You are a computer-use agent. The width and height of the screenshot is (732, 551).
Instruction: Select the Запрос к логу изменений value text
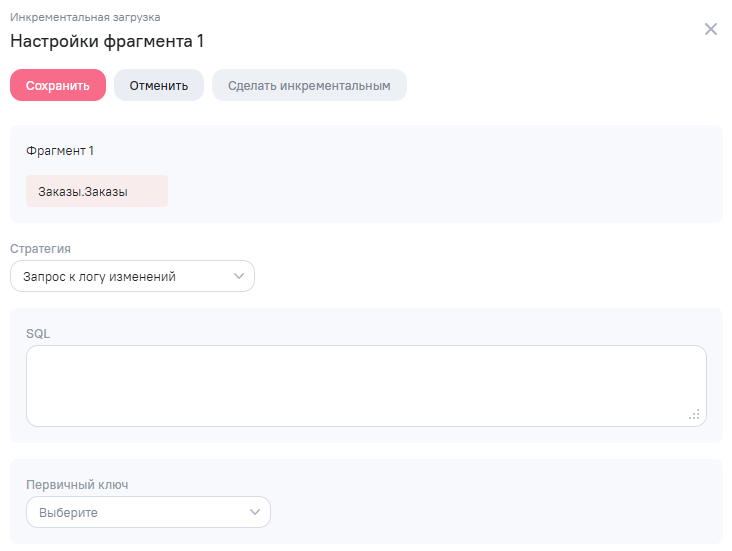pyautogui.click(x=99, y=276)
